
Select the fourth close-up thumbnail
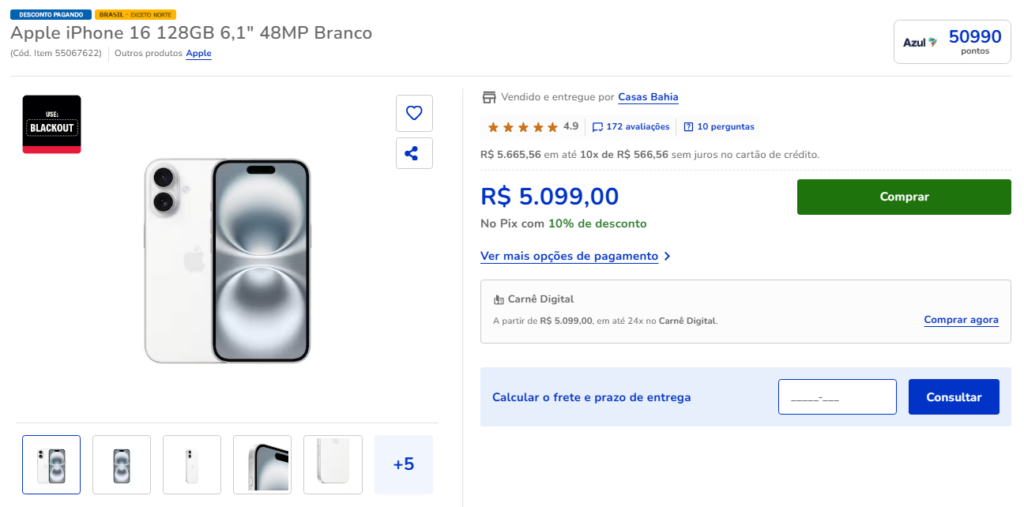(x=262, y=464)
